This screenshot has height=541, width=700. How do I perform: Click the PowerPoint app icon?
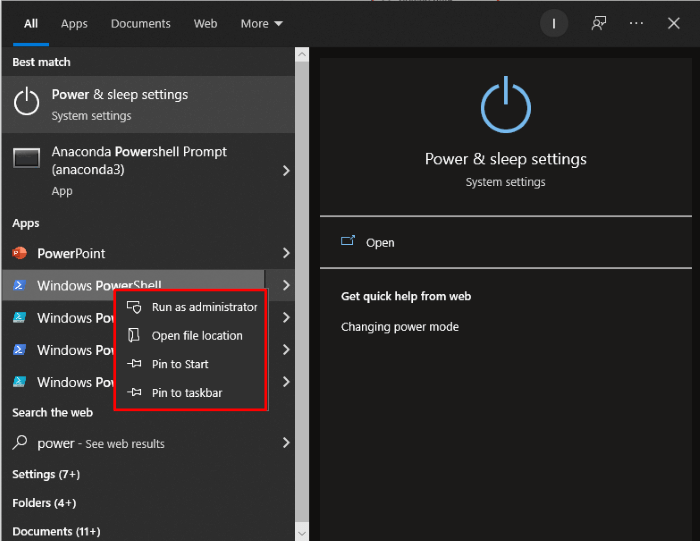[x=19, y=253]
